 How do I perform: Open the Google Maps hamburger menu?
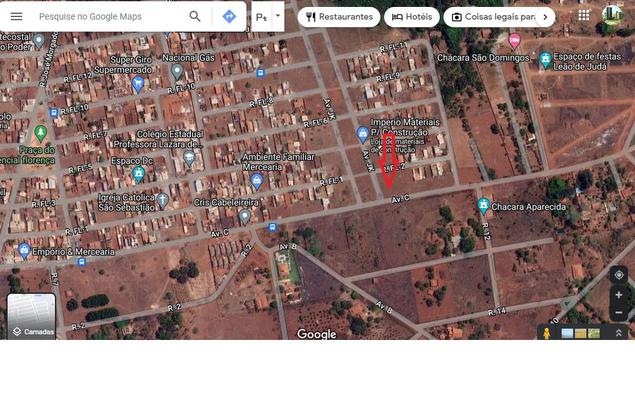pos(16,17)
